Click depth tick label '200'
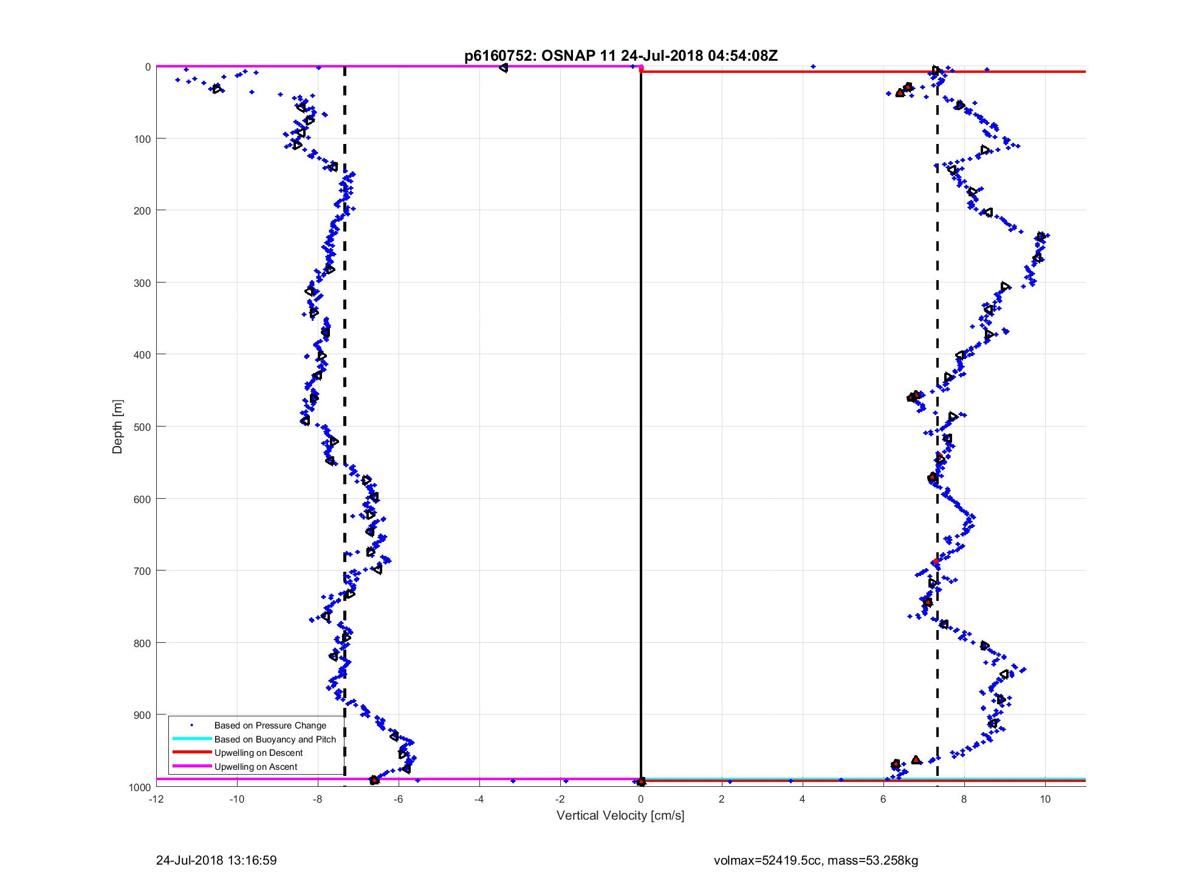 pos(141,210)
